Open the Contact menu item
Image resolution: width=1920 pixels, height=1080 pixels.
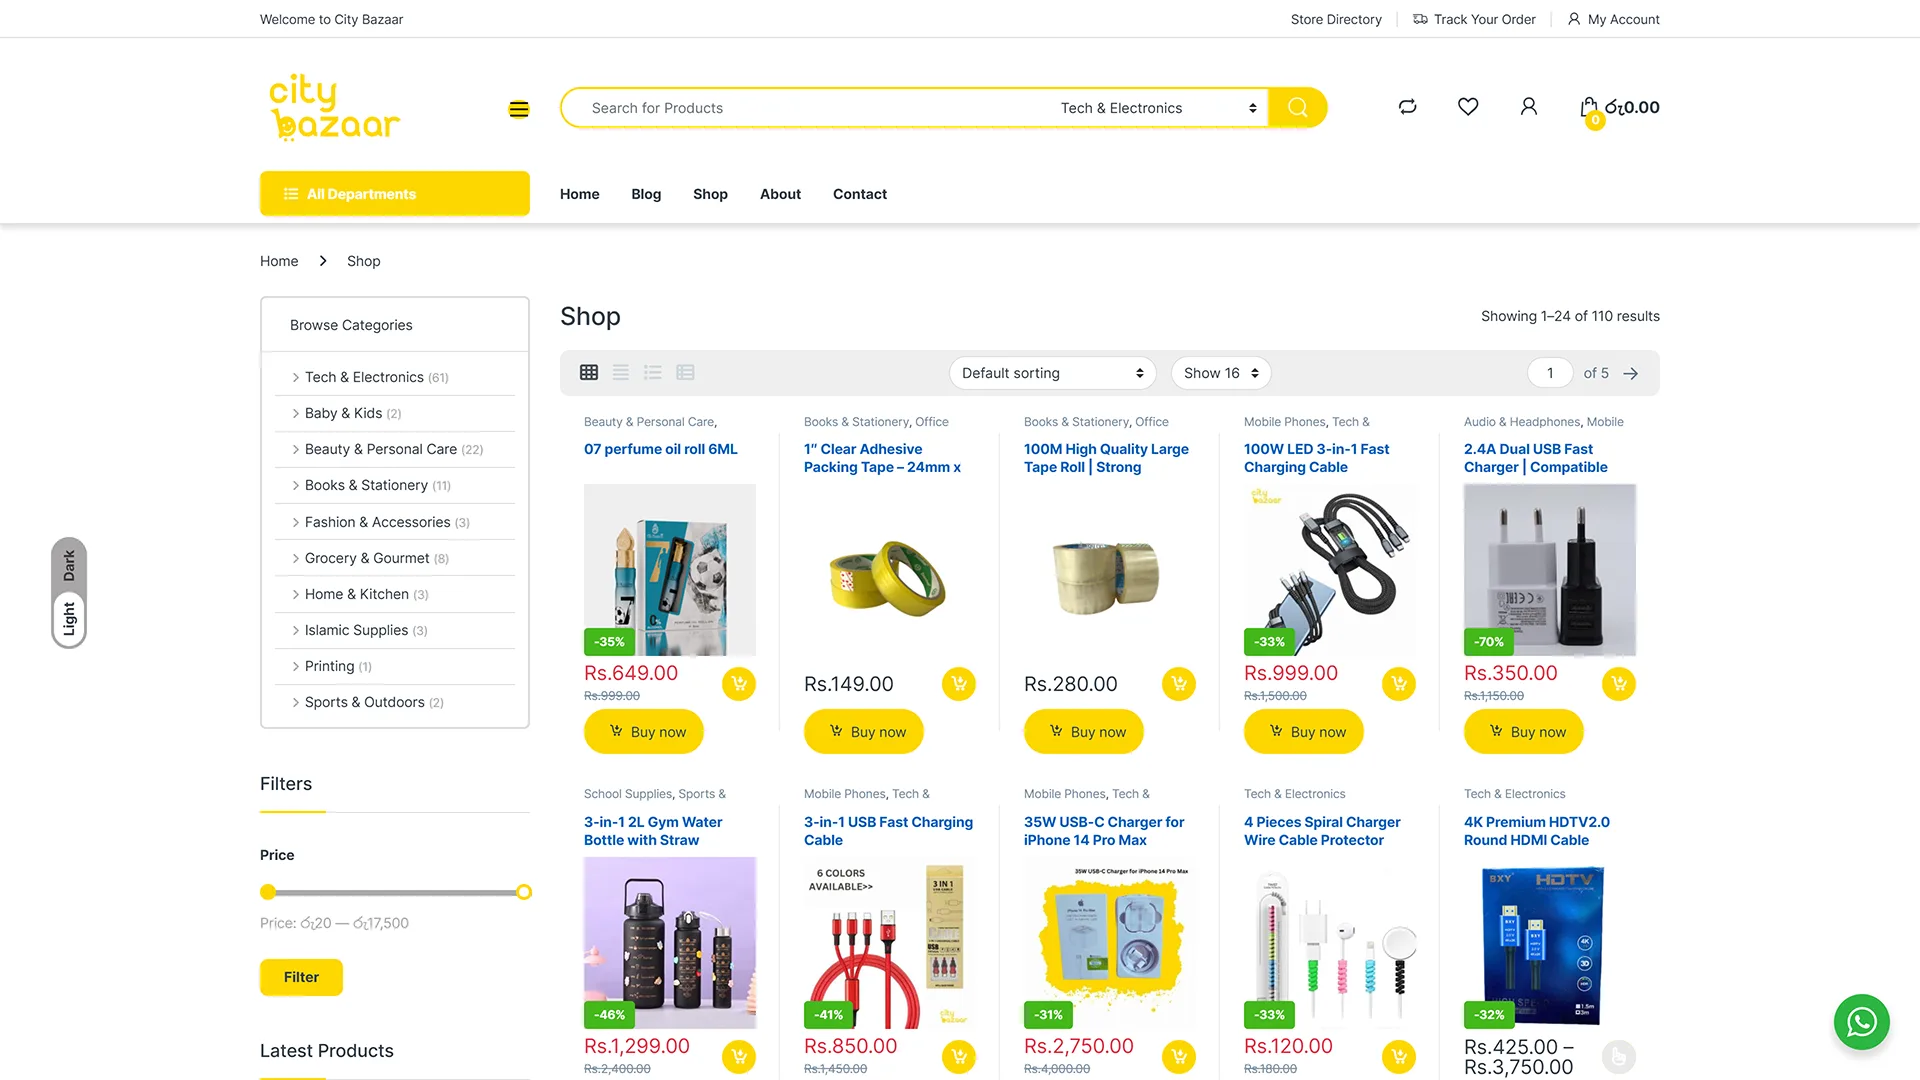pyautogui.click(x=859, y=194)
